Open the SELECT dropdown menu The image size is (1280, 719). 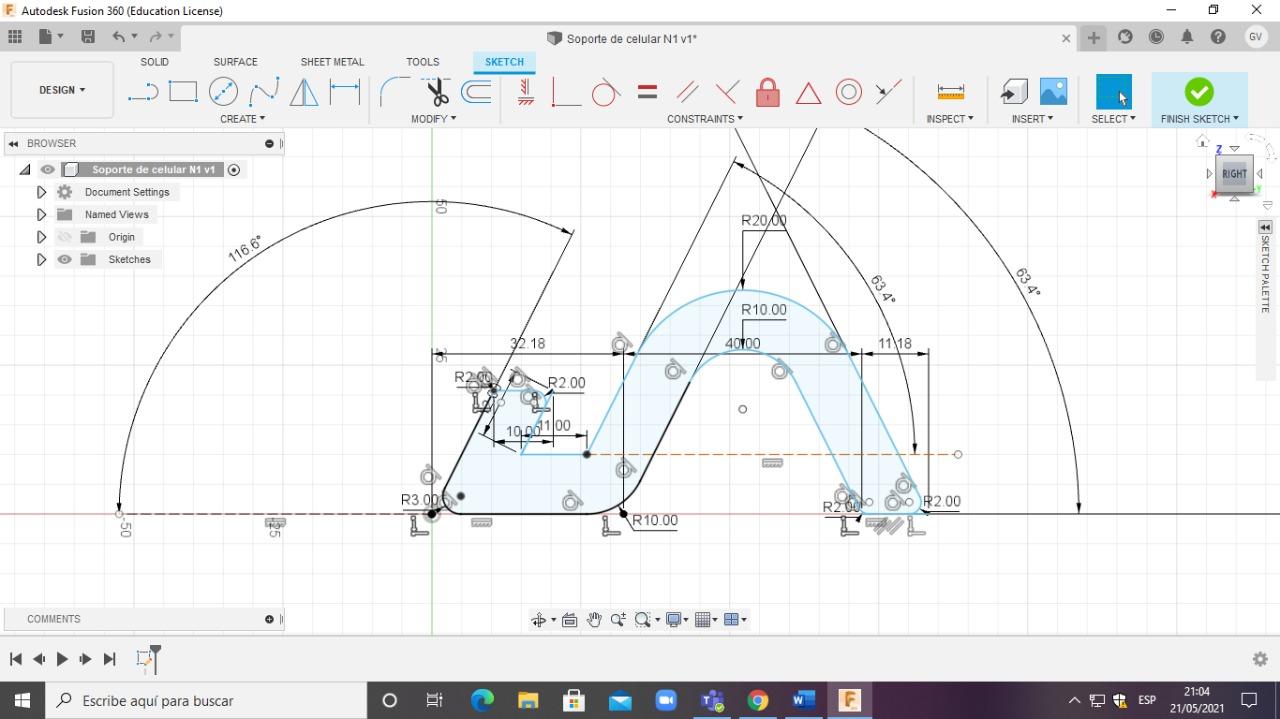[x=1114, y=119]
